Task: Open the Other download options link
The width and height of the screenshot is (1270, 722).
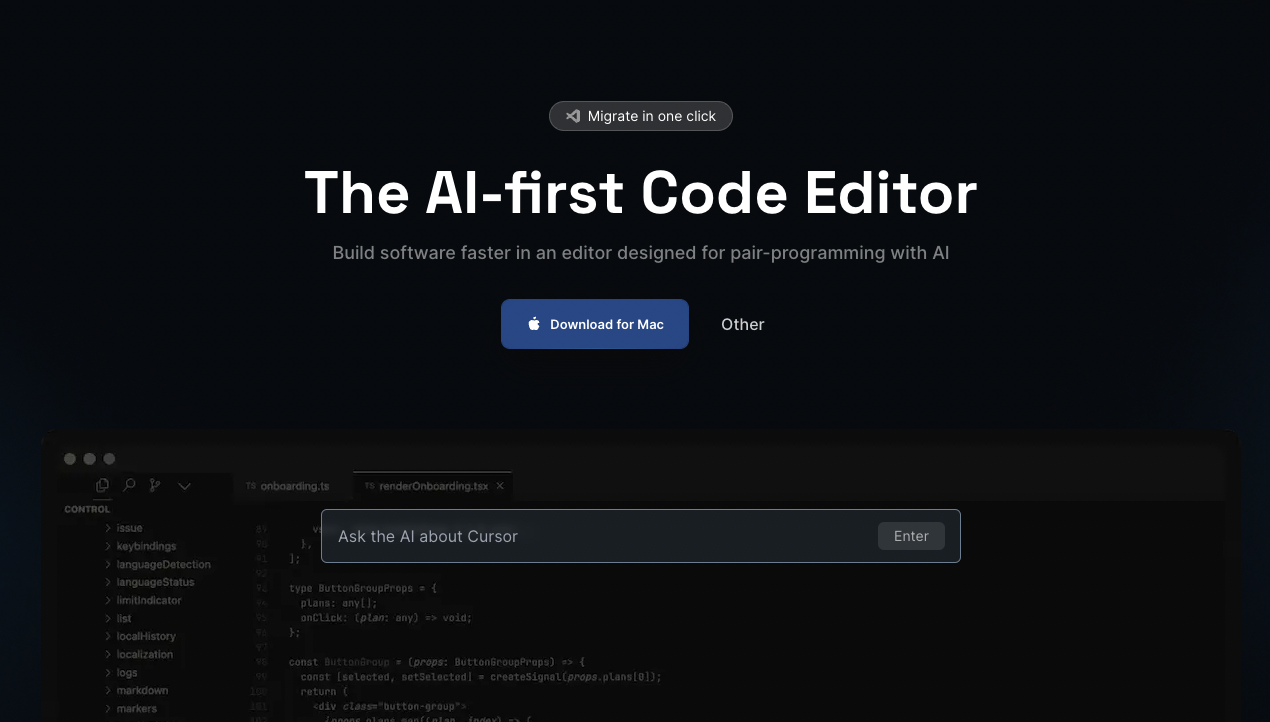Action: click(x=743, y=324)
